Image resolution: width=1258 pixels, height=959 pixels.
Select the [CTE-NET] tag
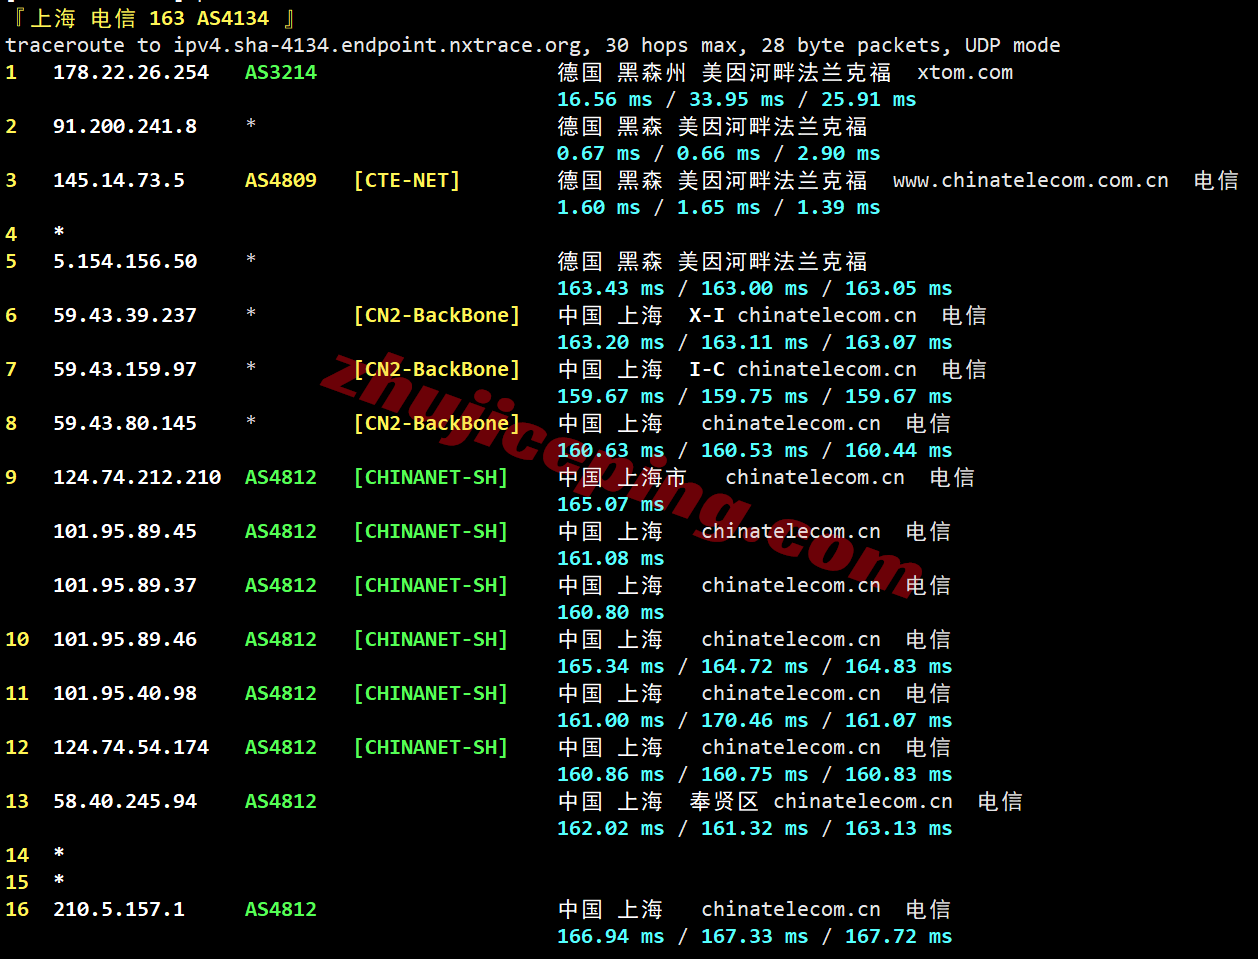407,181
